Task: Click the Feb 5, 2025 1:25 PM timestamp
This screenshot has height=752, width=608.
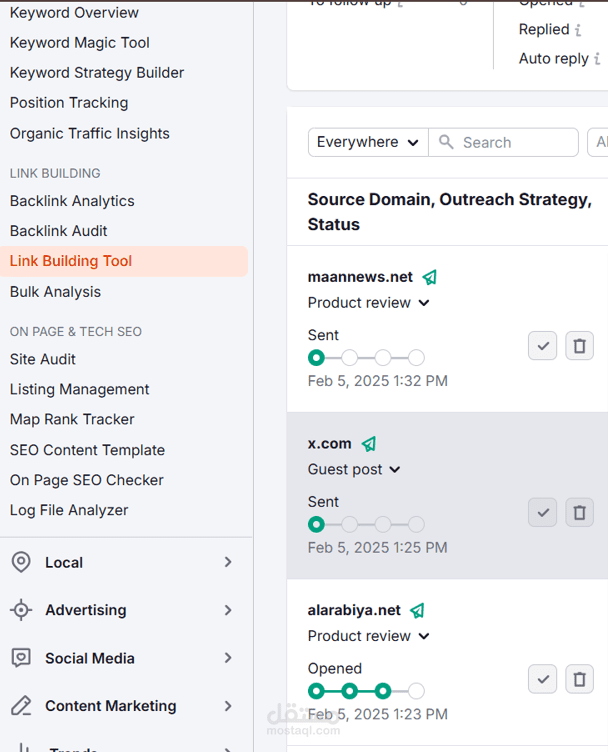Action: (x=378, y=548)
